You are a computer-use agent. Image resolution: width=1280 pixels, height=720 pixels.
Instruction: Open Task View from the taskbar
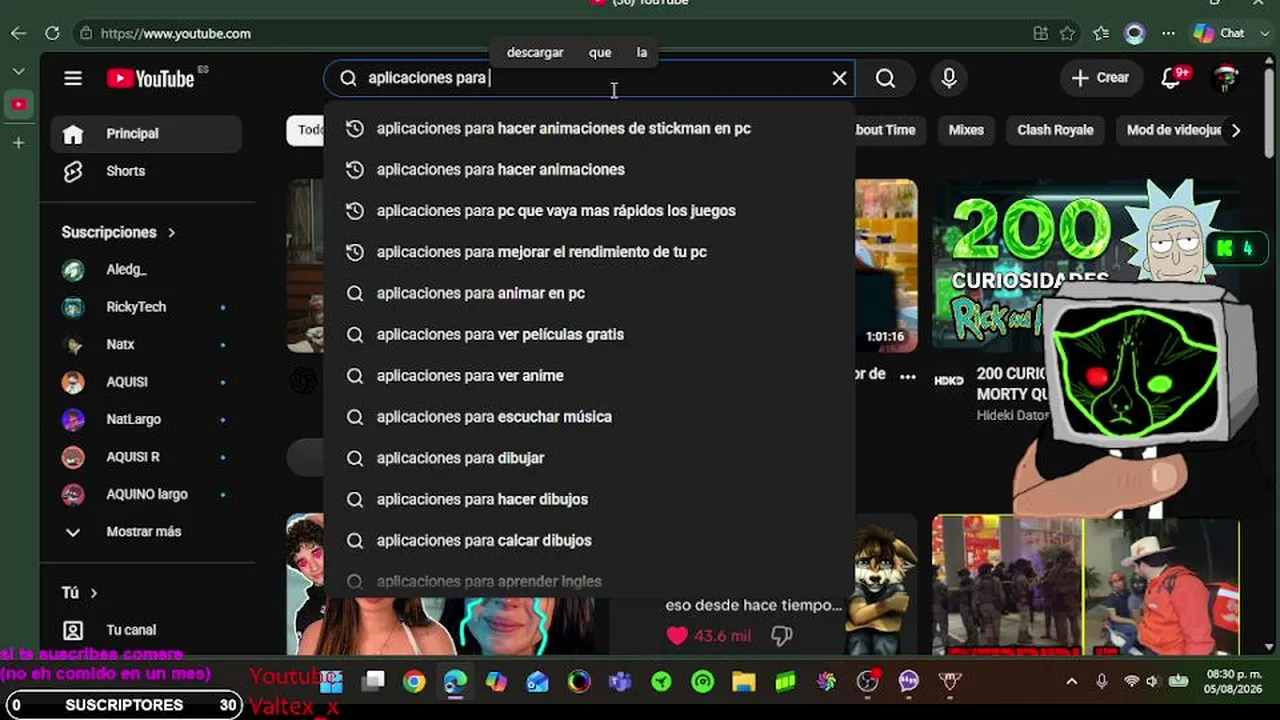tap(373, 682)
